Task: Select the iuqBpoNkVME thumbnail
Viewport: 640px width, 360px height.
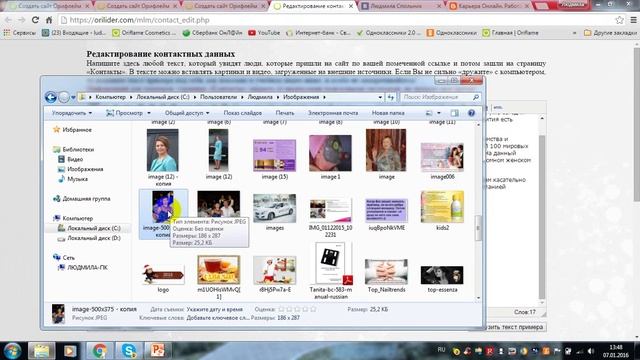Action: point(386,210)
